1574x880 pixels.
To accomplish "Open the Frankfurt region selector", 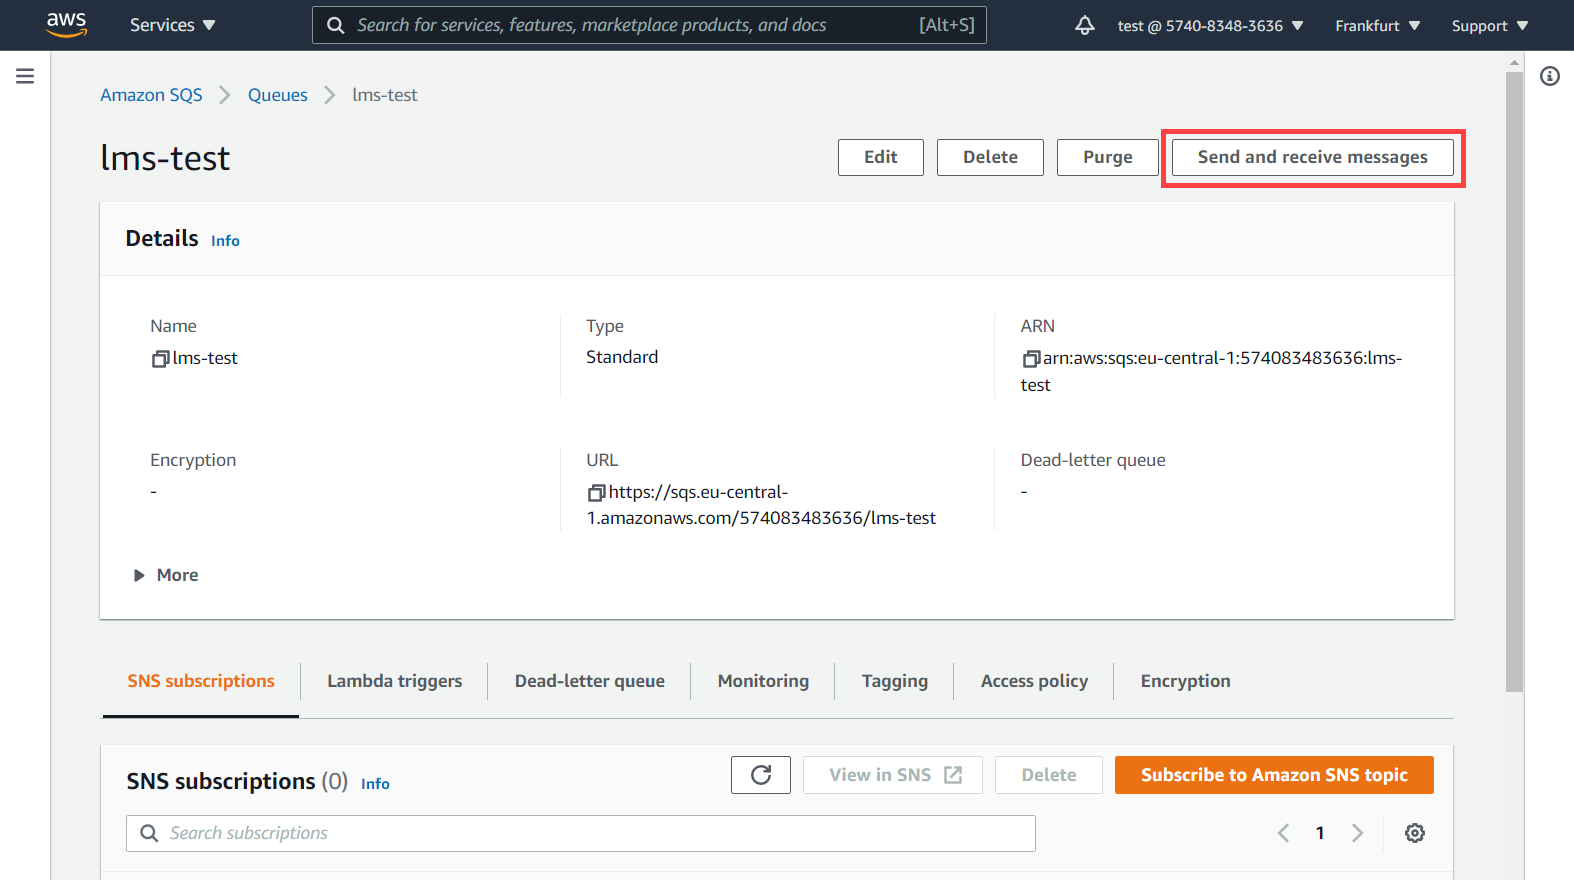I will tap(1378, 26).
